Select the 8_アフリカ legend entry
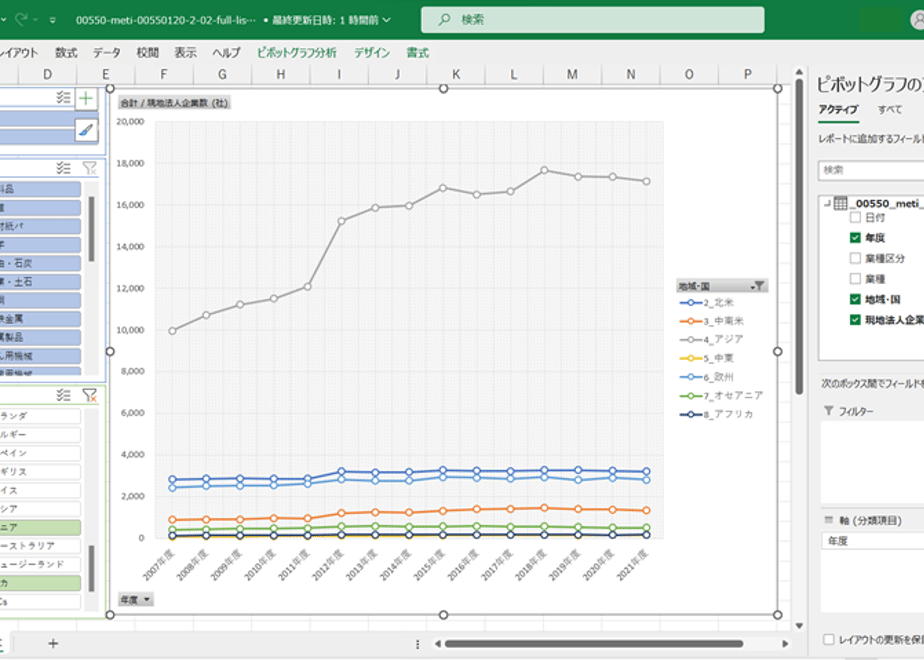 click(717, 414)
